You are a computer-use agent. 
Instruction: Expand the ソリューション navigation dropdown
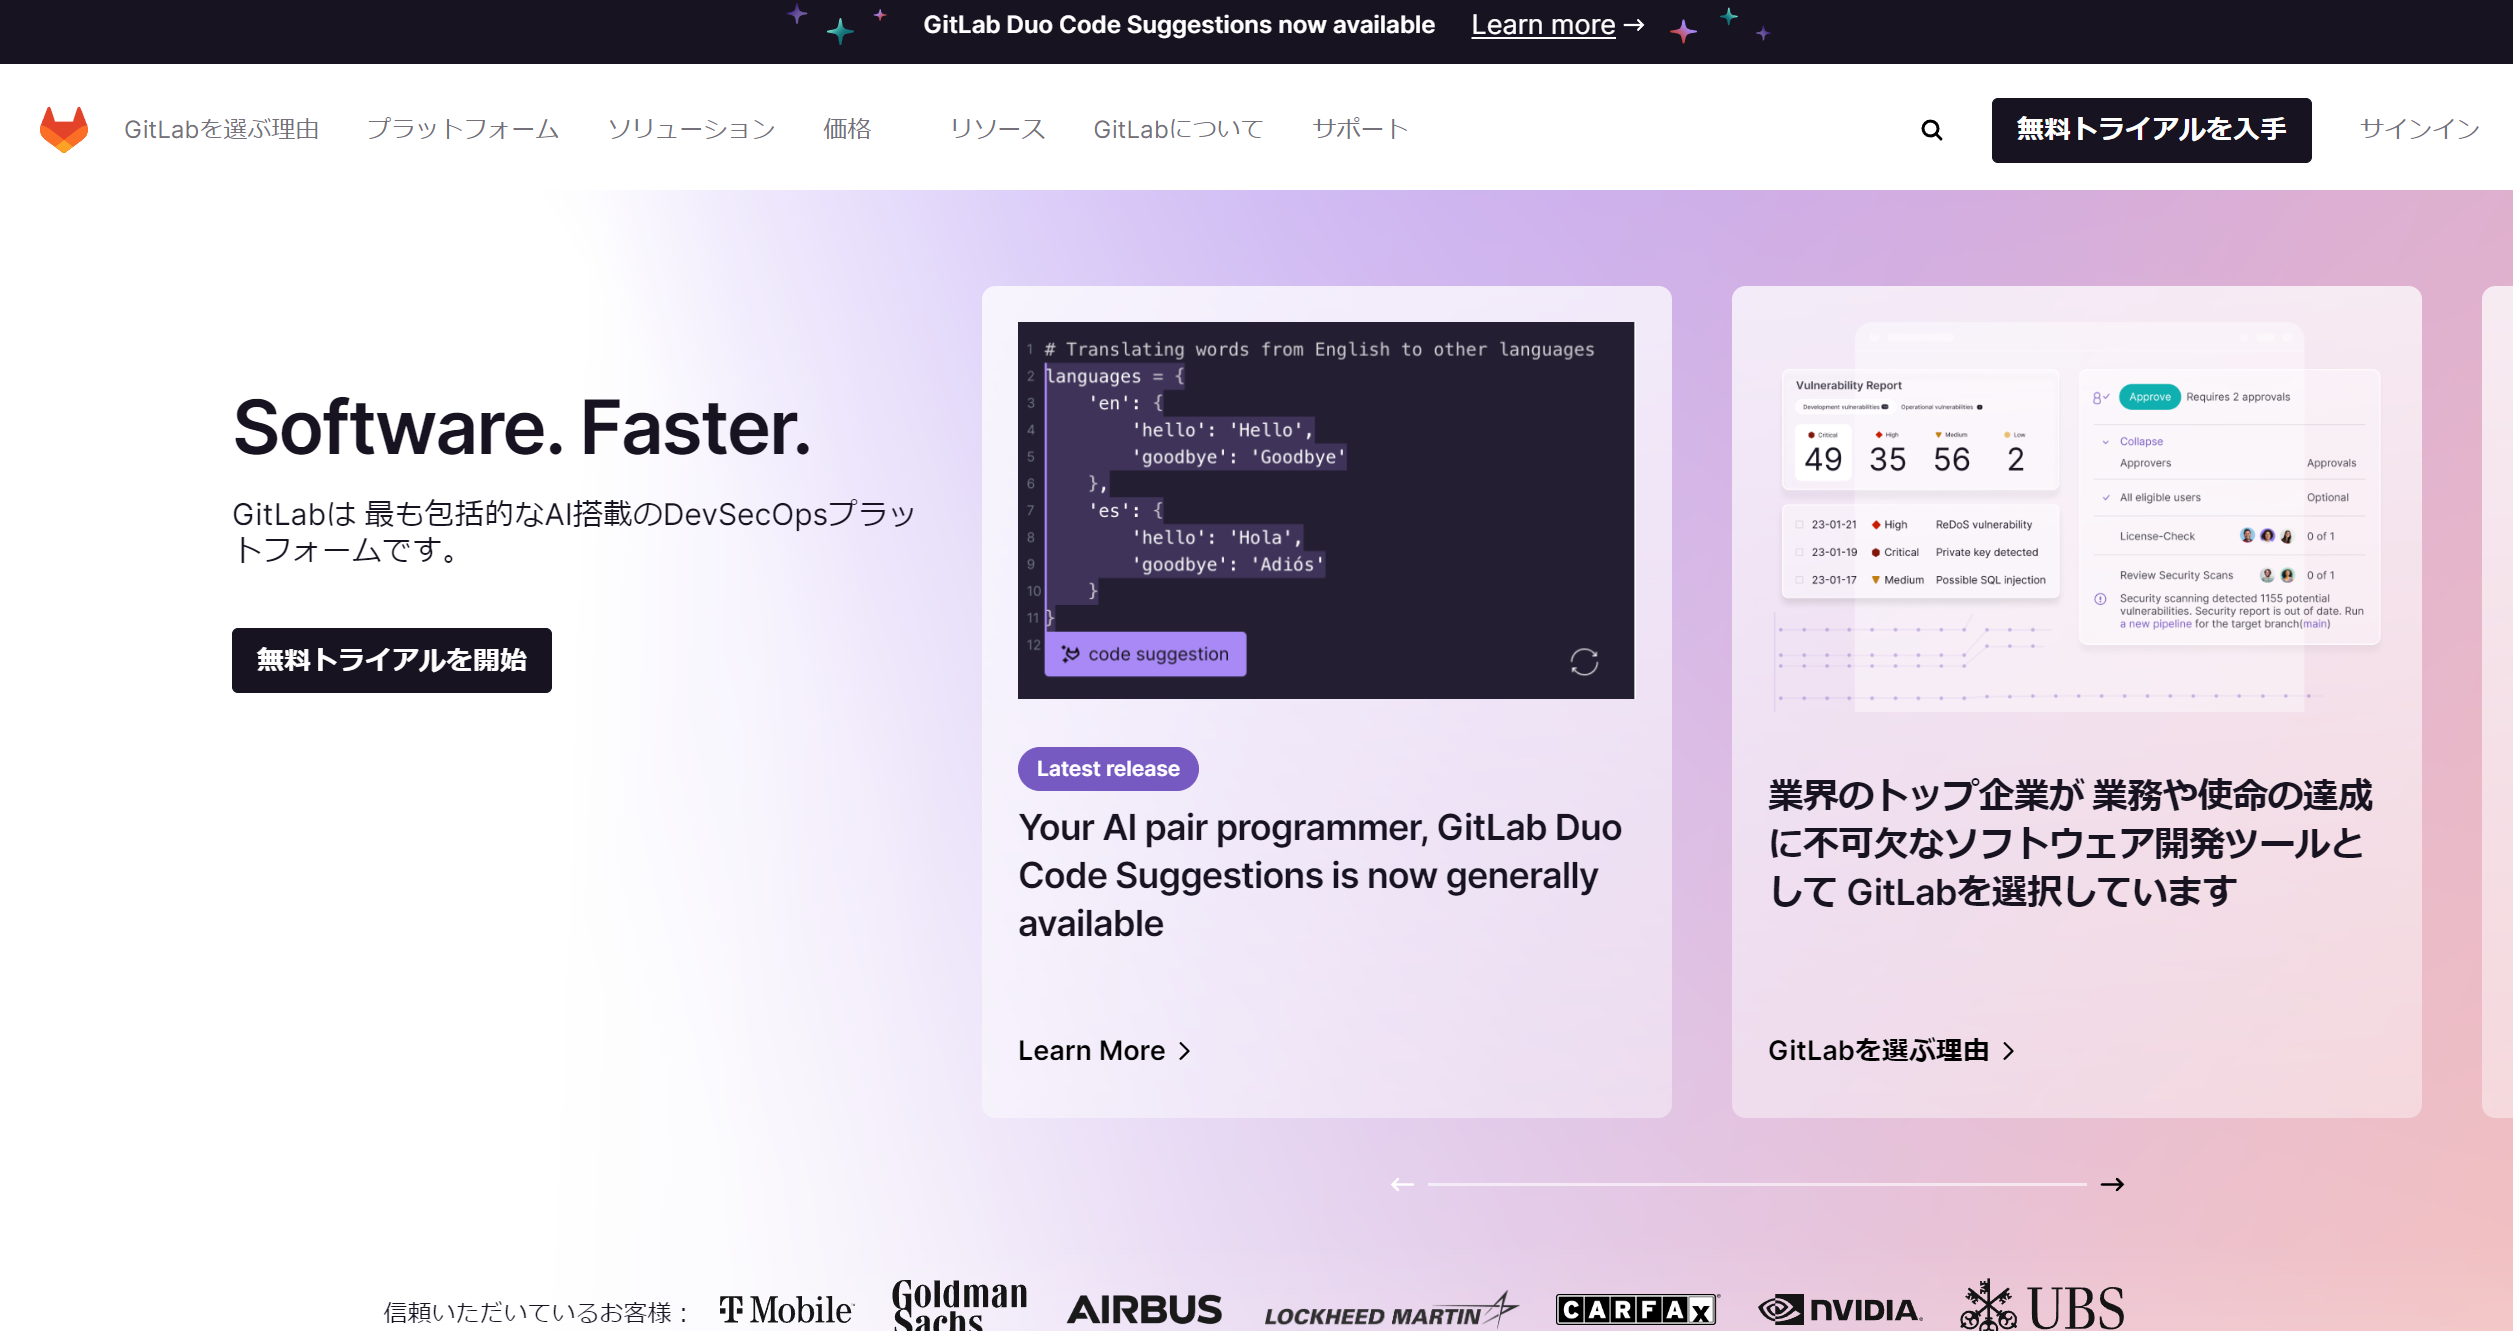691,128
